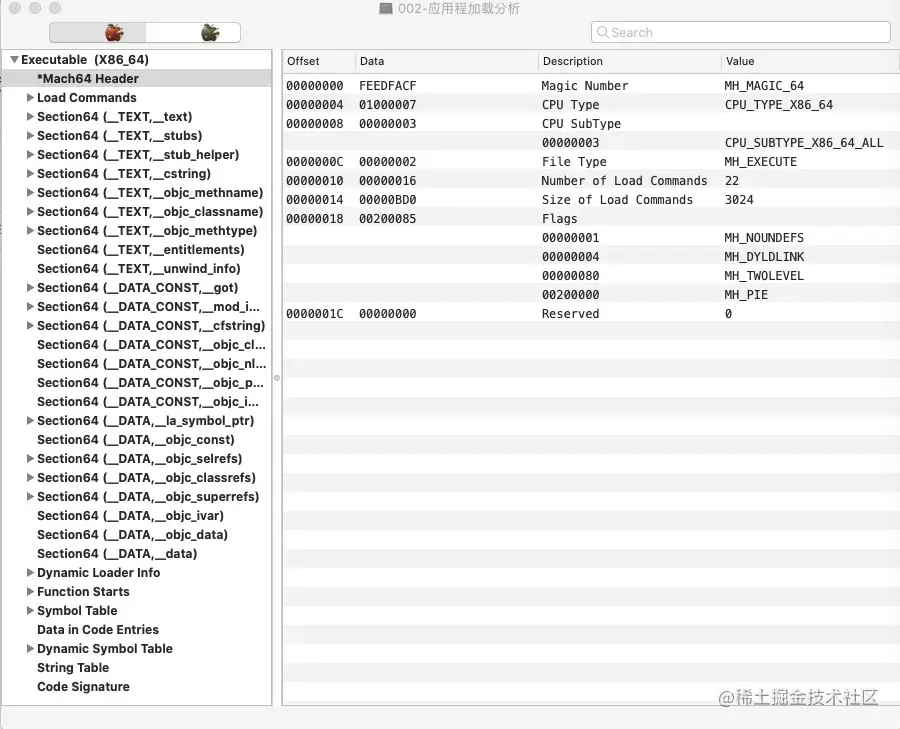Viewport: 900px width, 729px height.
Task: Select Section64 (__DATA,__objc_classrefs) row
Action: coord(137,478)
